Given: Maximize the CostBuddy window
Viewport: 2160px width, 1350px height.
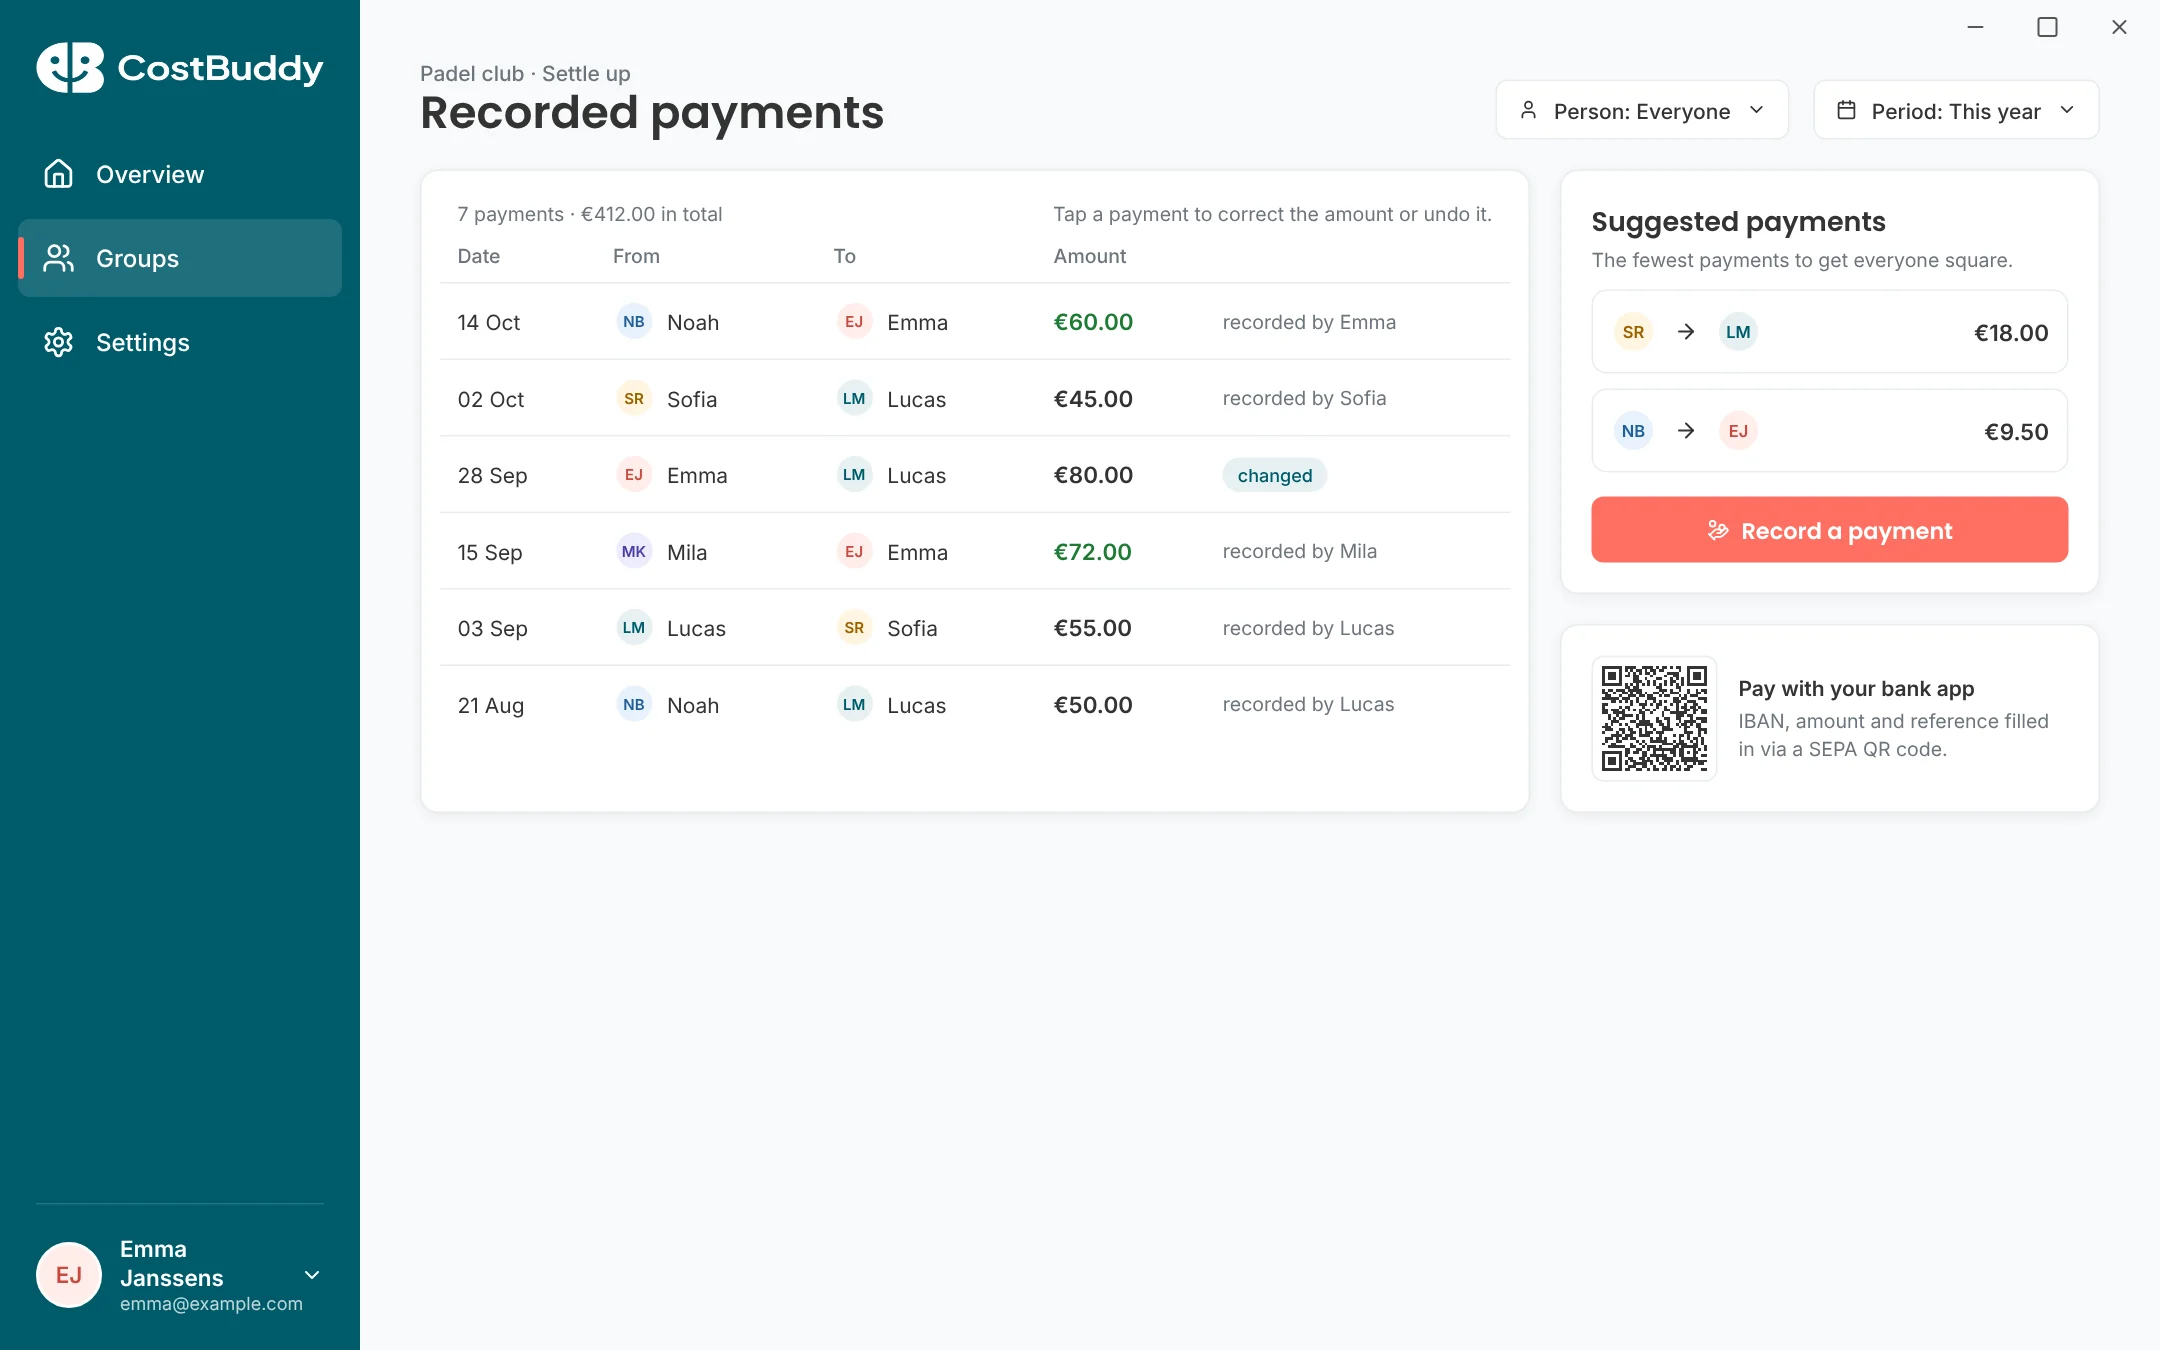Looking at the screenshot, I should [2047, 27].
